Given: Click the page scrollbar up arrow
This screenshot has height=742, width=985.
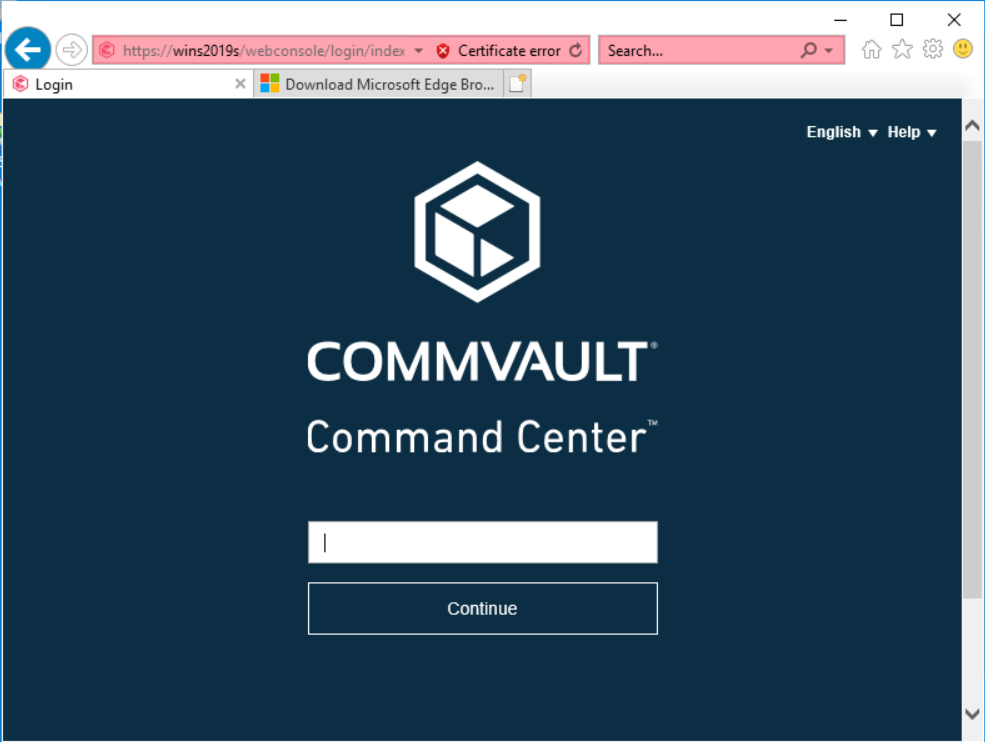Looking at the screenshot, I should (972, 126).
